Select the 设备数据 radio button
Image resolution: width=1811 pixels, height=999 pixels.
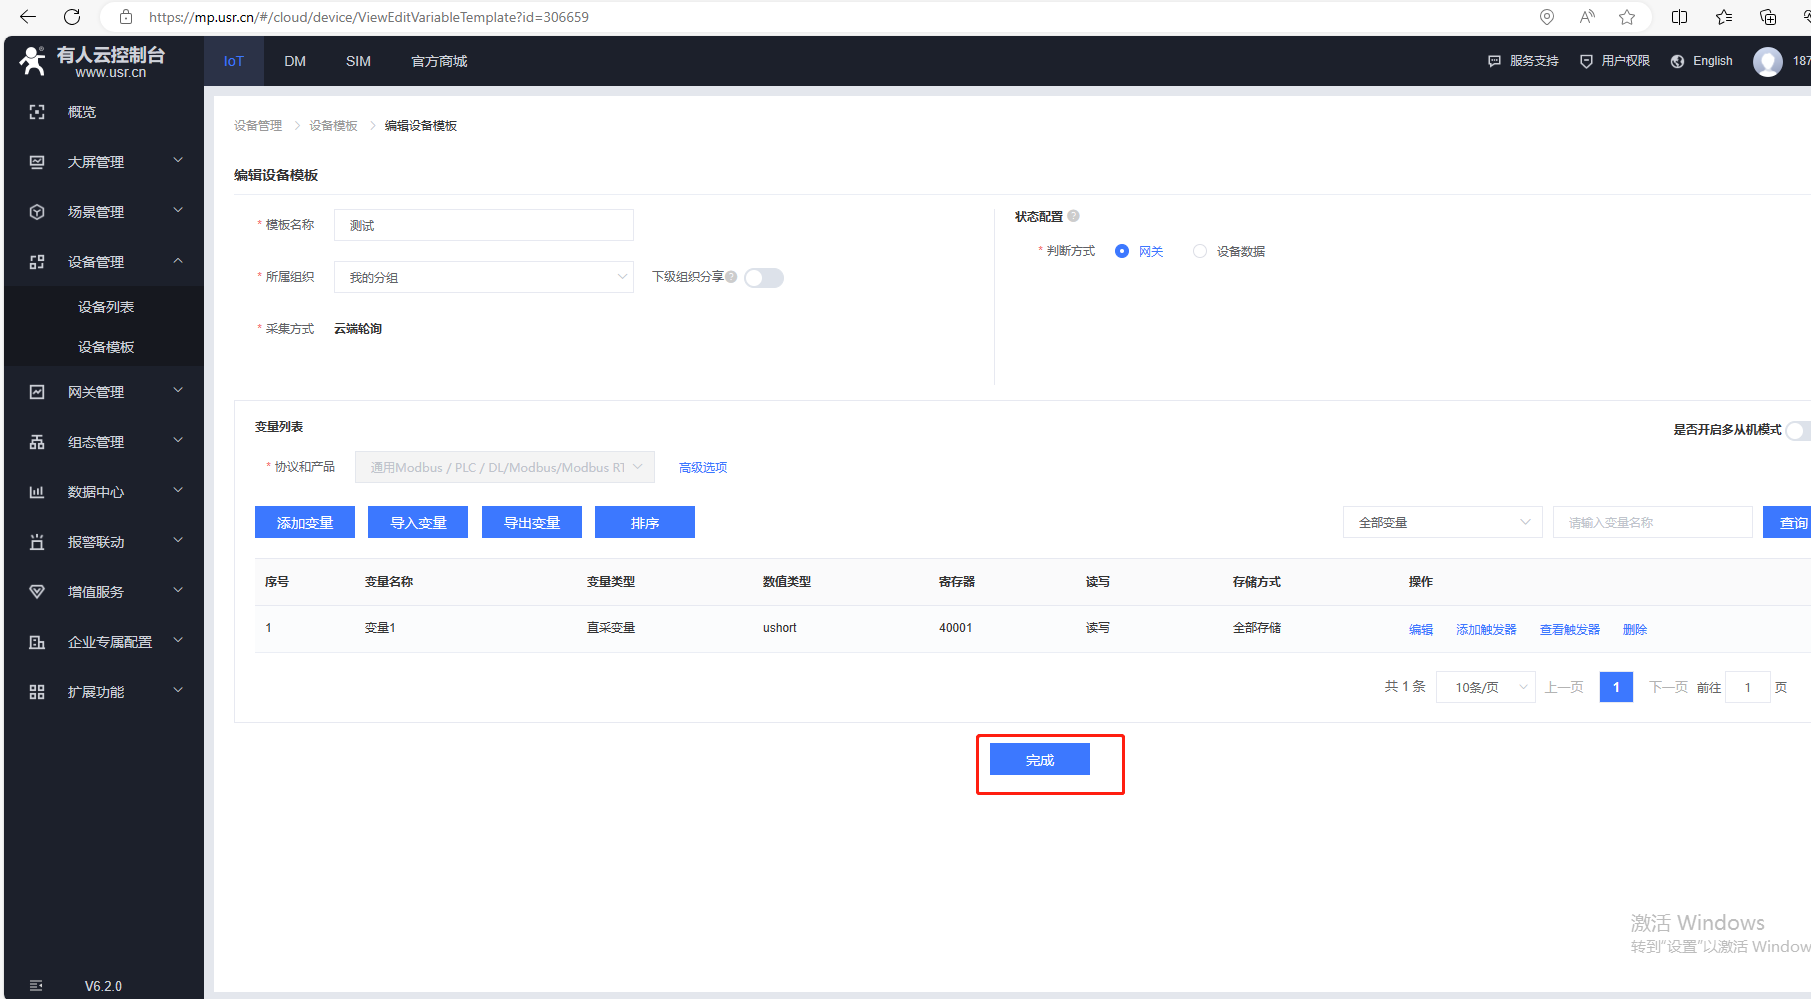(x=1200, y=252)
